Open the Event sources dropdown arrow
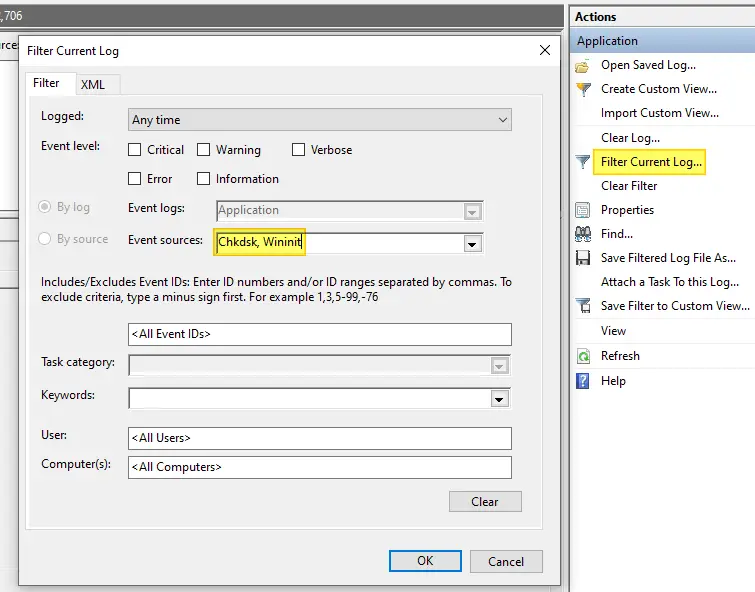755x592 pixels. tap(472, 244)
